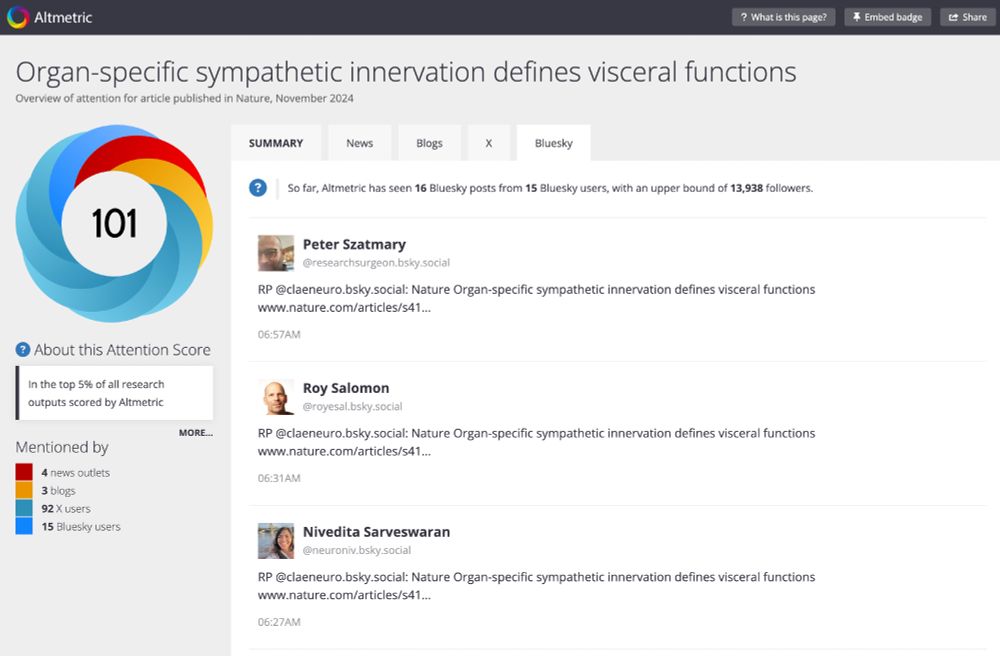Open the About this Attention Score link
This screenshot has width=1000, height=656.
point(122,349)
